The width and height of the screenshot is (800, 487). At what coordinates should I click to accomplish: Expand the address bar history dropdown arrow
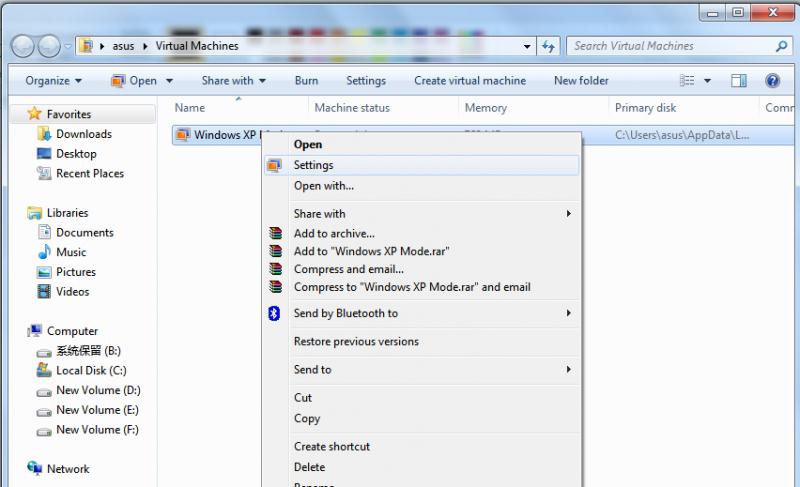point(527,46)
